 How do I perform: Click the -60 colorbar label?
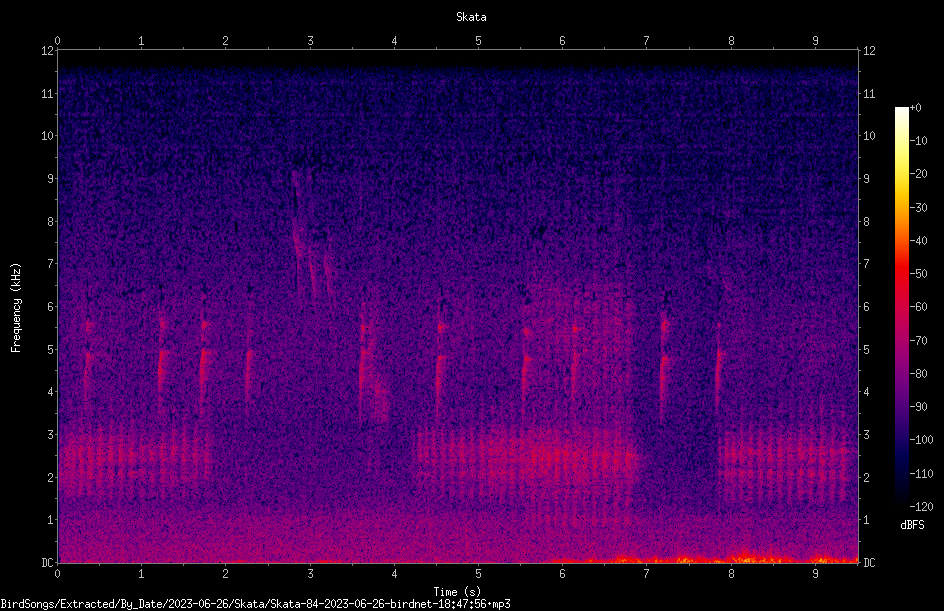(x=919, y=307)
